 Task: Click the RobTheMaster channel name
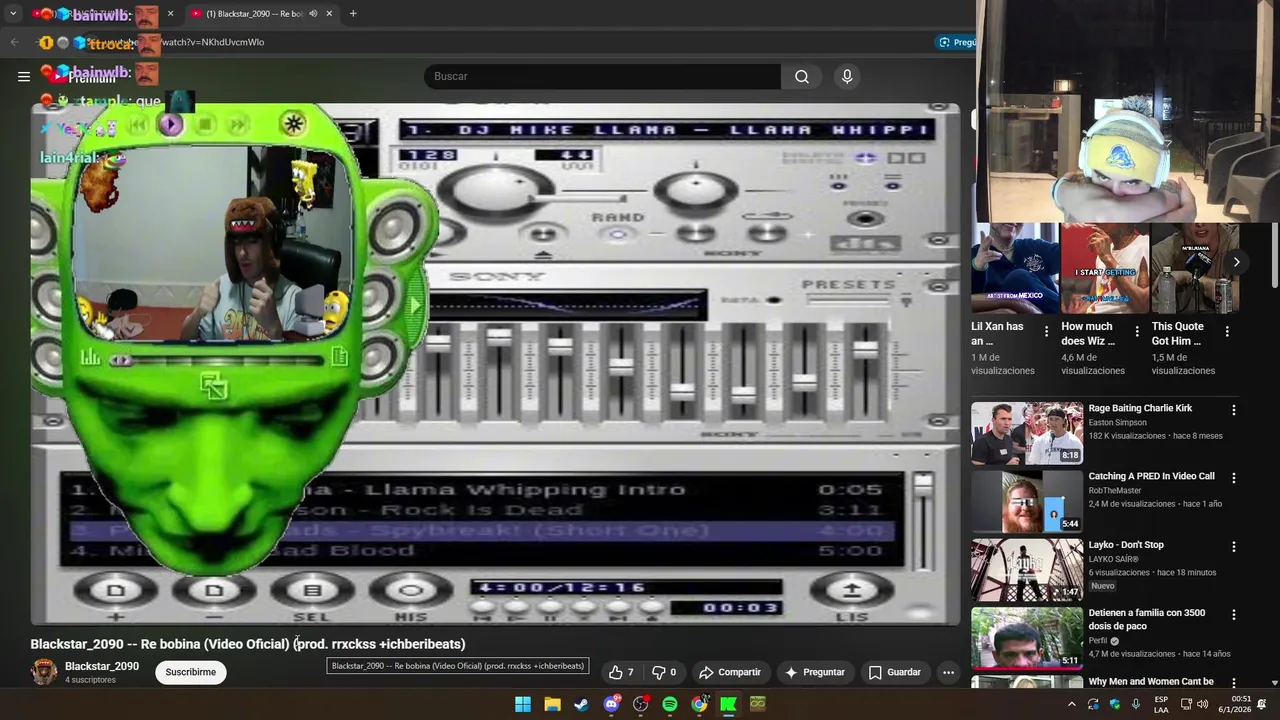tap(1114, 491)
